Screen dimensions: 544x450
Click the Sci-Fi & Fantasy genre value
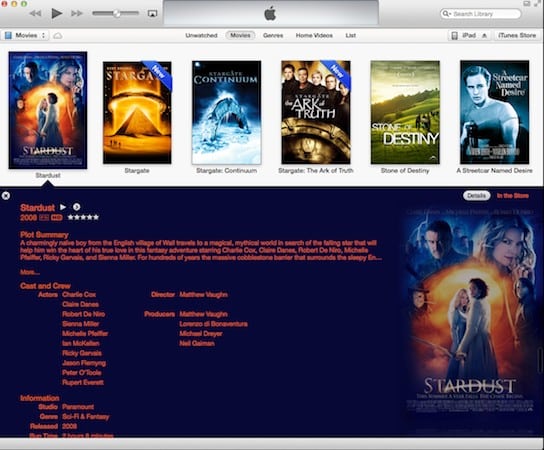[86, 417]
